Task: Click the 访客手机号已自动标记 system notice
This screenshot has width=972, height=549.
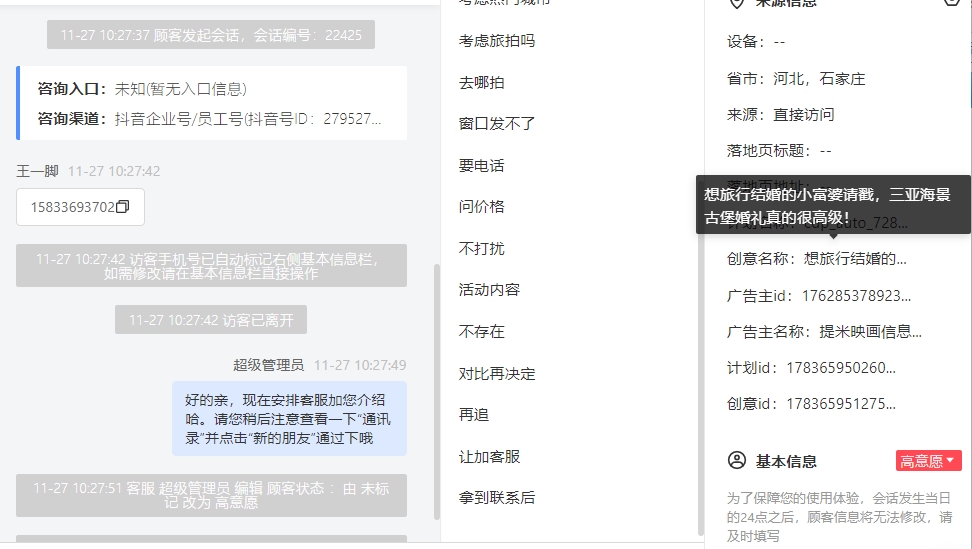Action: coord(211,266)
